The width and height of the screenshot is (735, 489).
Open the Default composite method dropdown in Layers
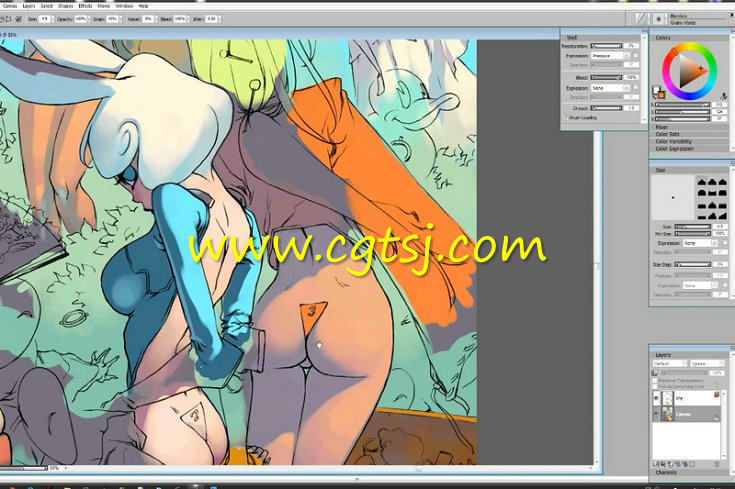coord(669,364)
